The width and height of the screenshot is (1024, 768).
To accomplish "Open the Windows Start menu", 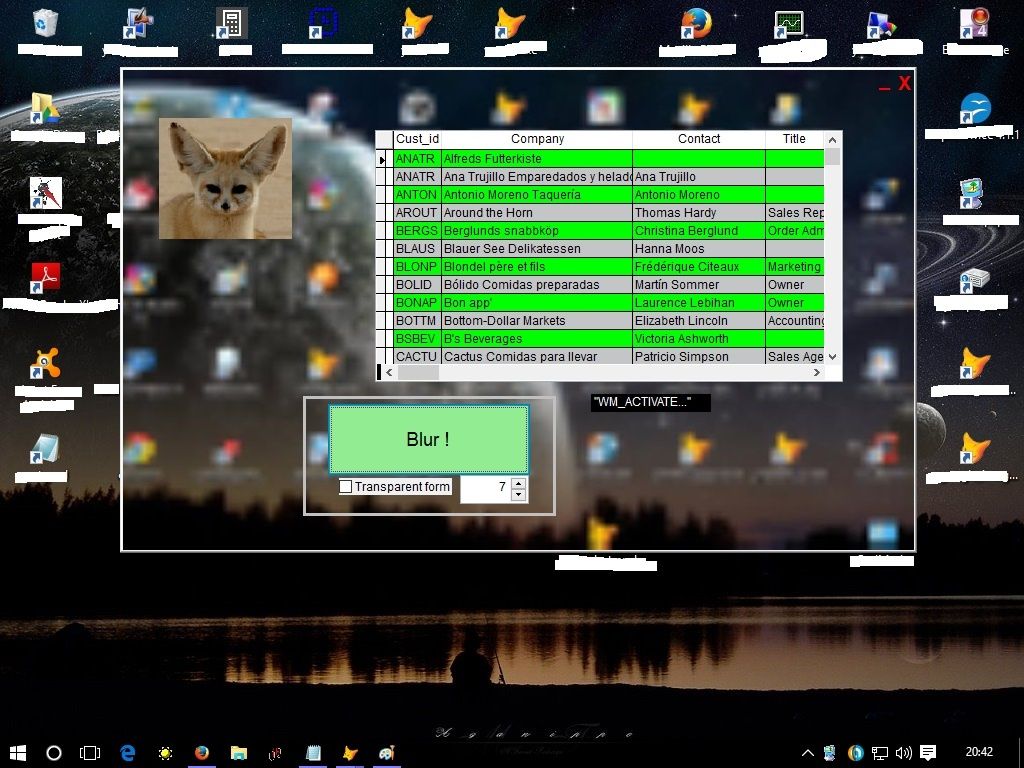I will pyautogui.click(x=18, y=753).
